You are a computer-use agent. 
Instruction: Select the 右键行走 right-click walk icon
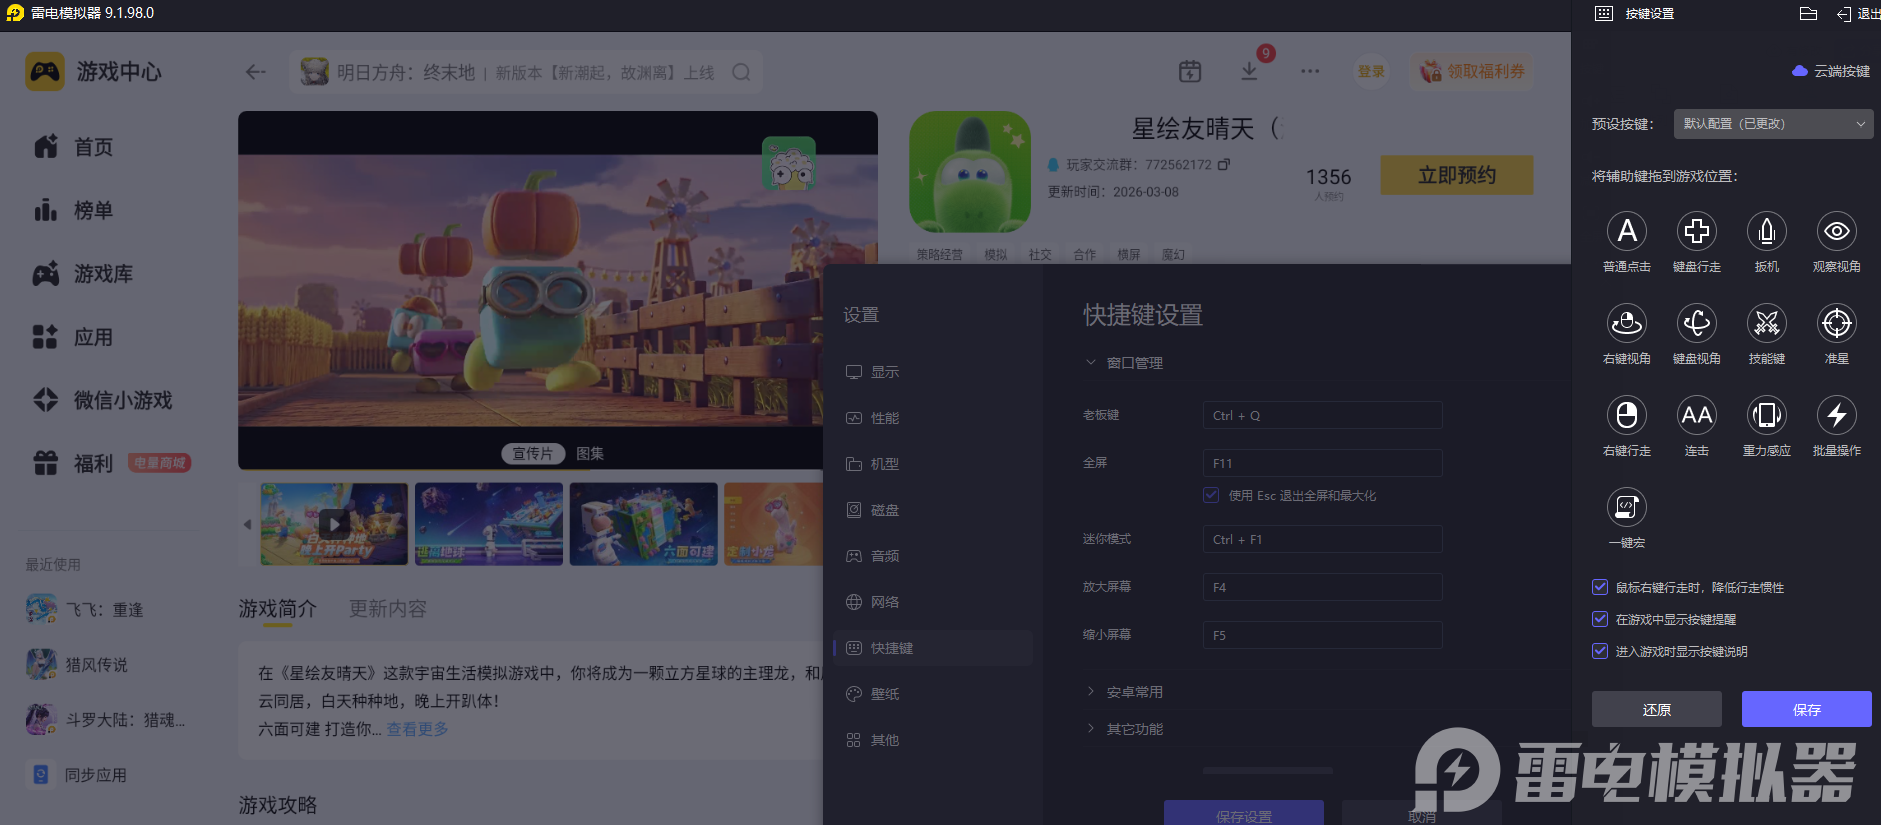(1627, 415)
